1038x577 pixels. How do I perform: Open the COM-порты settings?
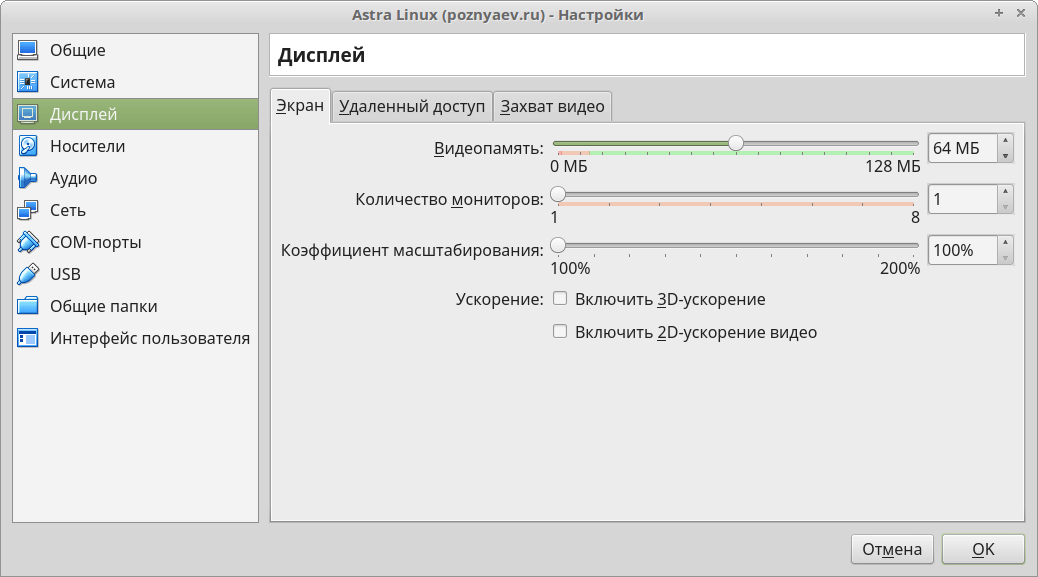tap(135, 242)
